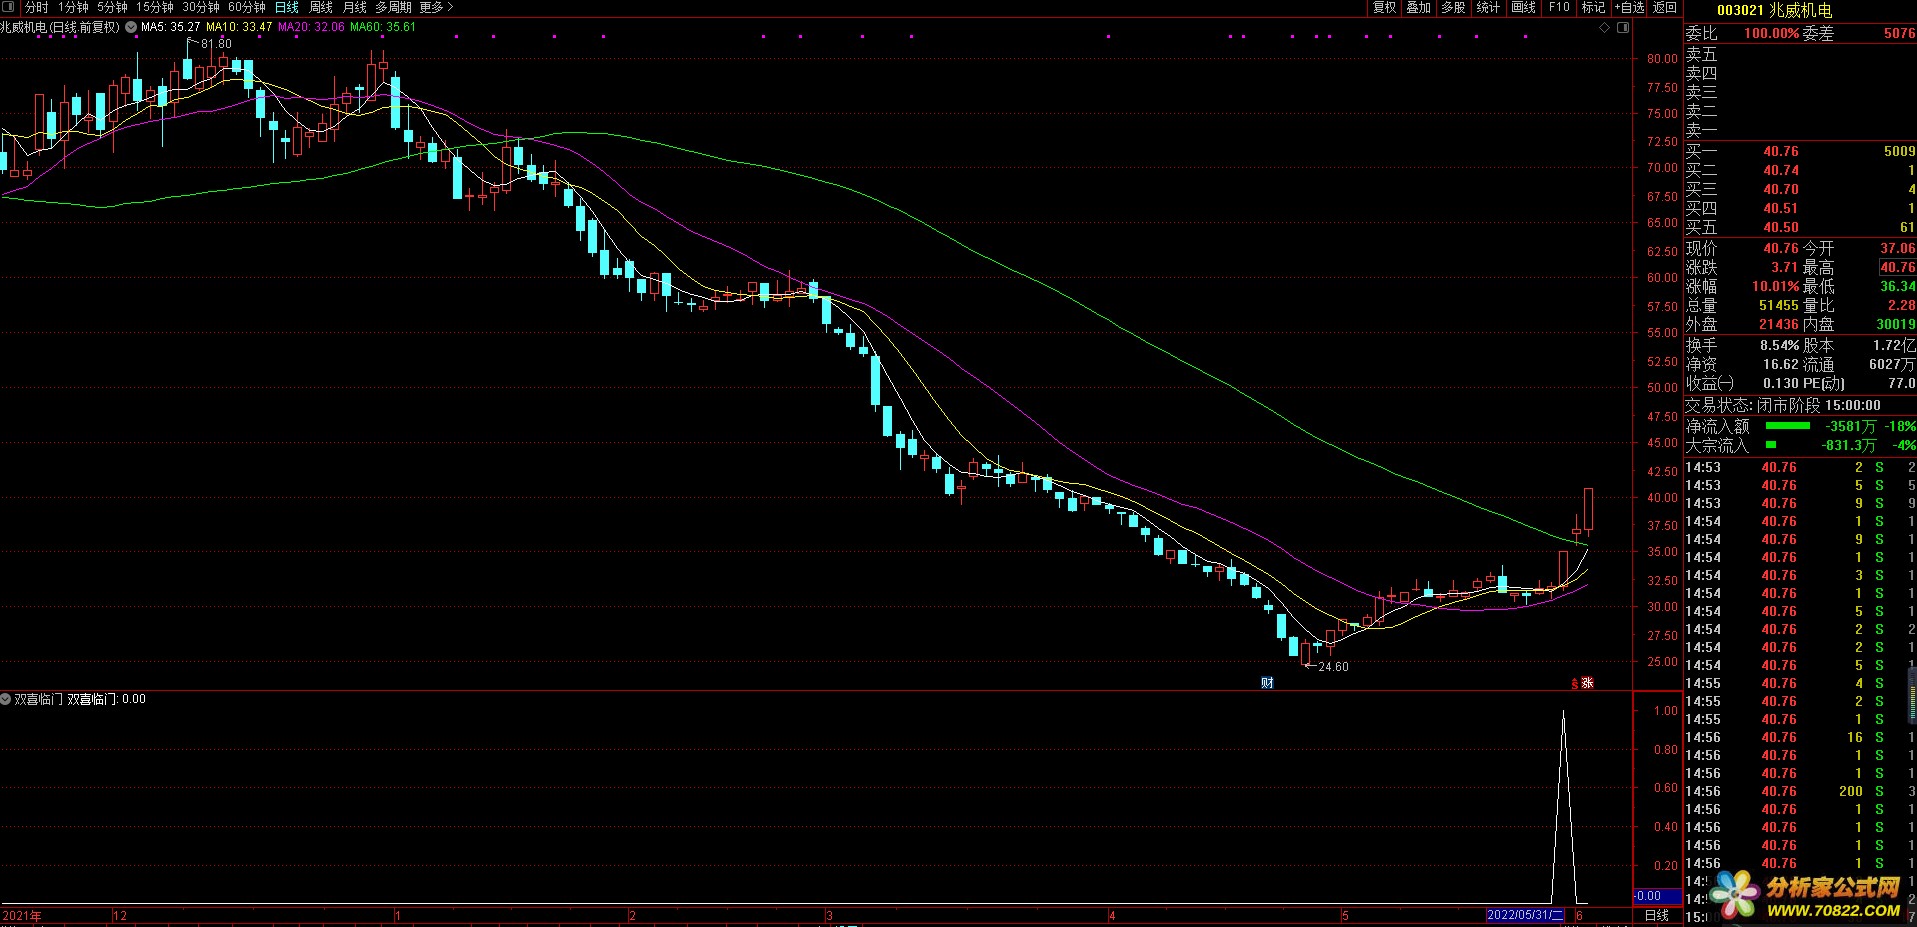Click the MA20: 32.06 indicator label
This screenshot has width=1917, height=927.
tap(311, 27)
